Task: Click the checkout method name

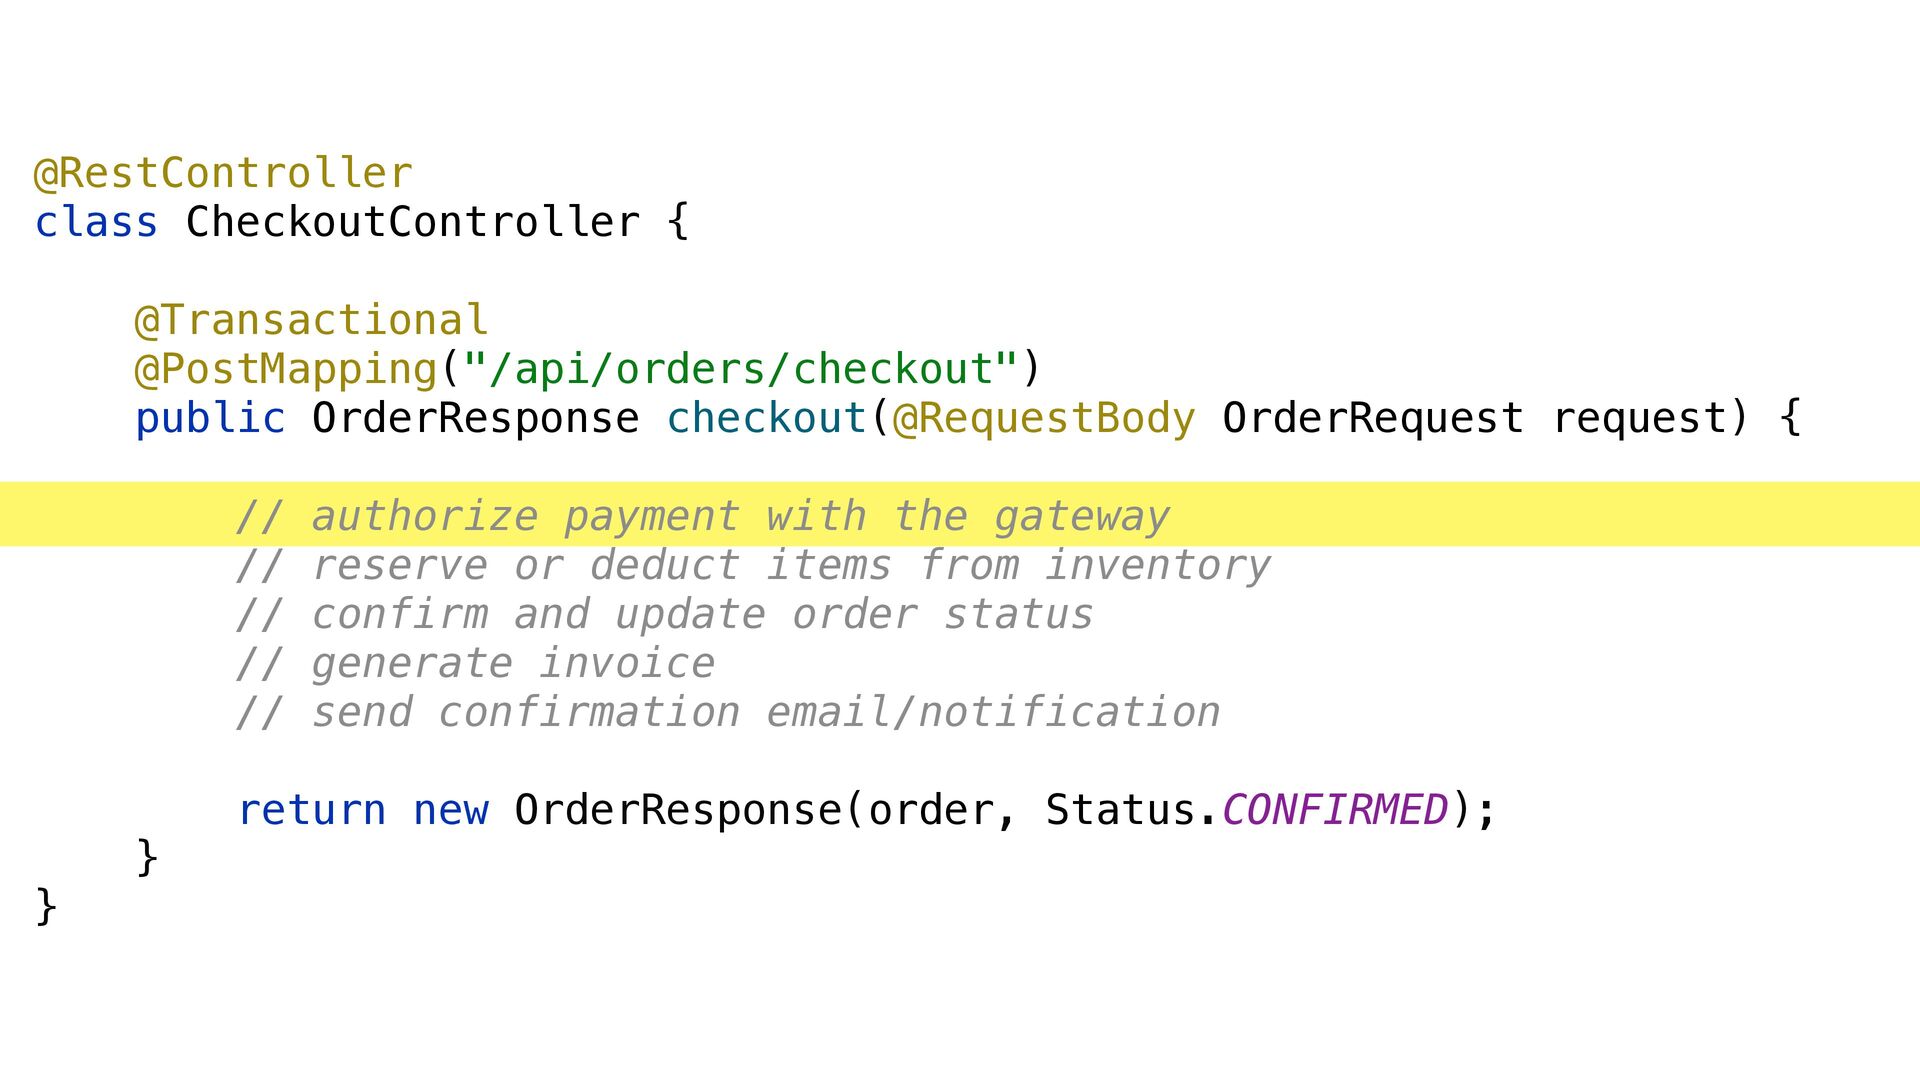Action: coord(766,418)
